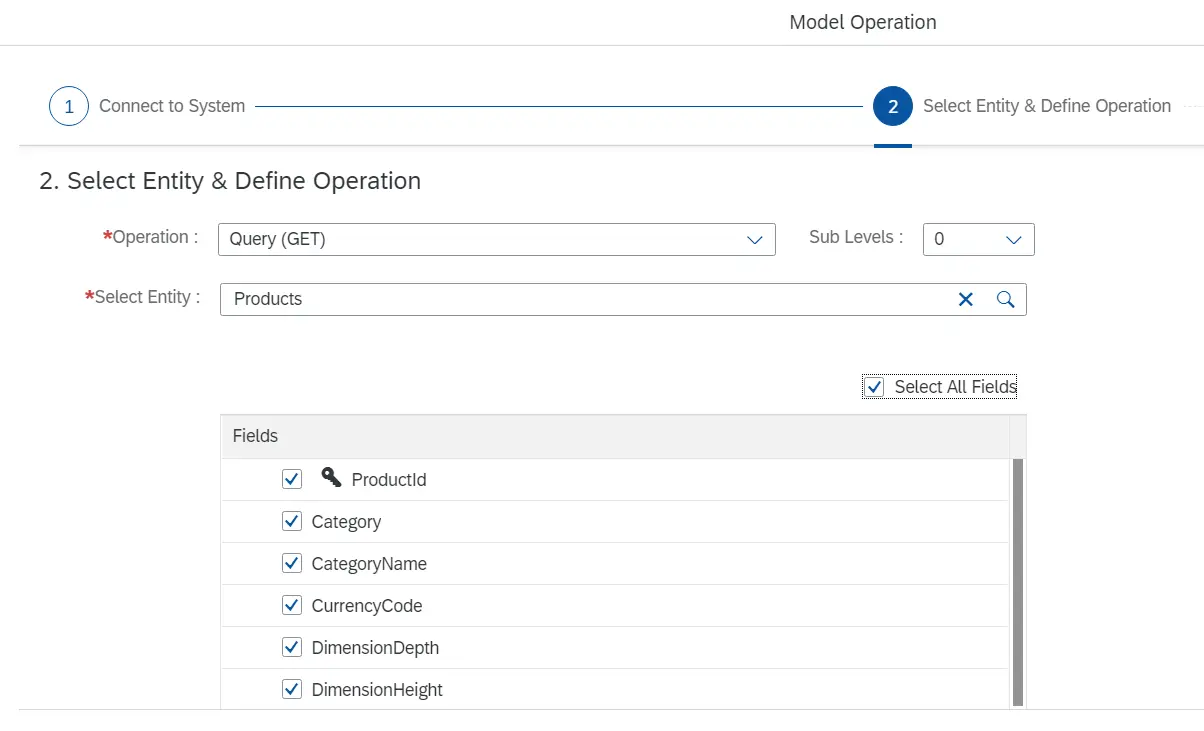1204x731 pixels.
Task: Click the step 1 circle icon
Action: pos(69,106)
